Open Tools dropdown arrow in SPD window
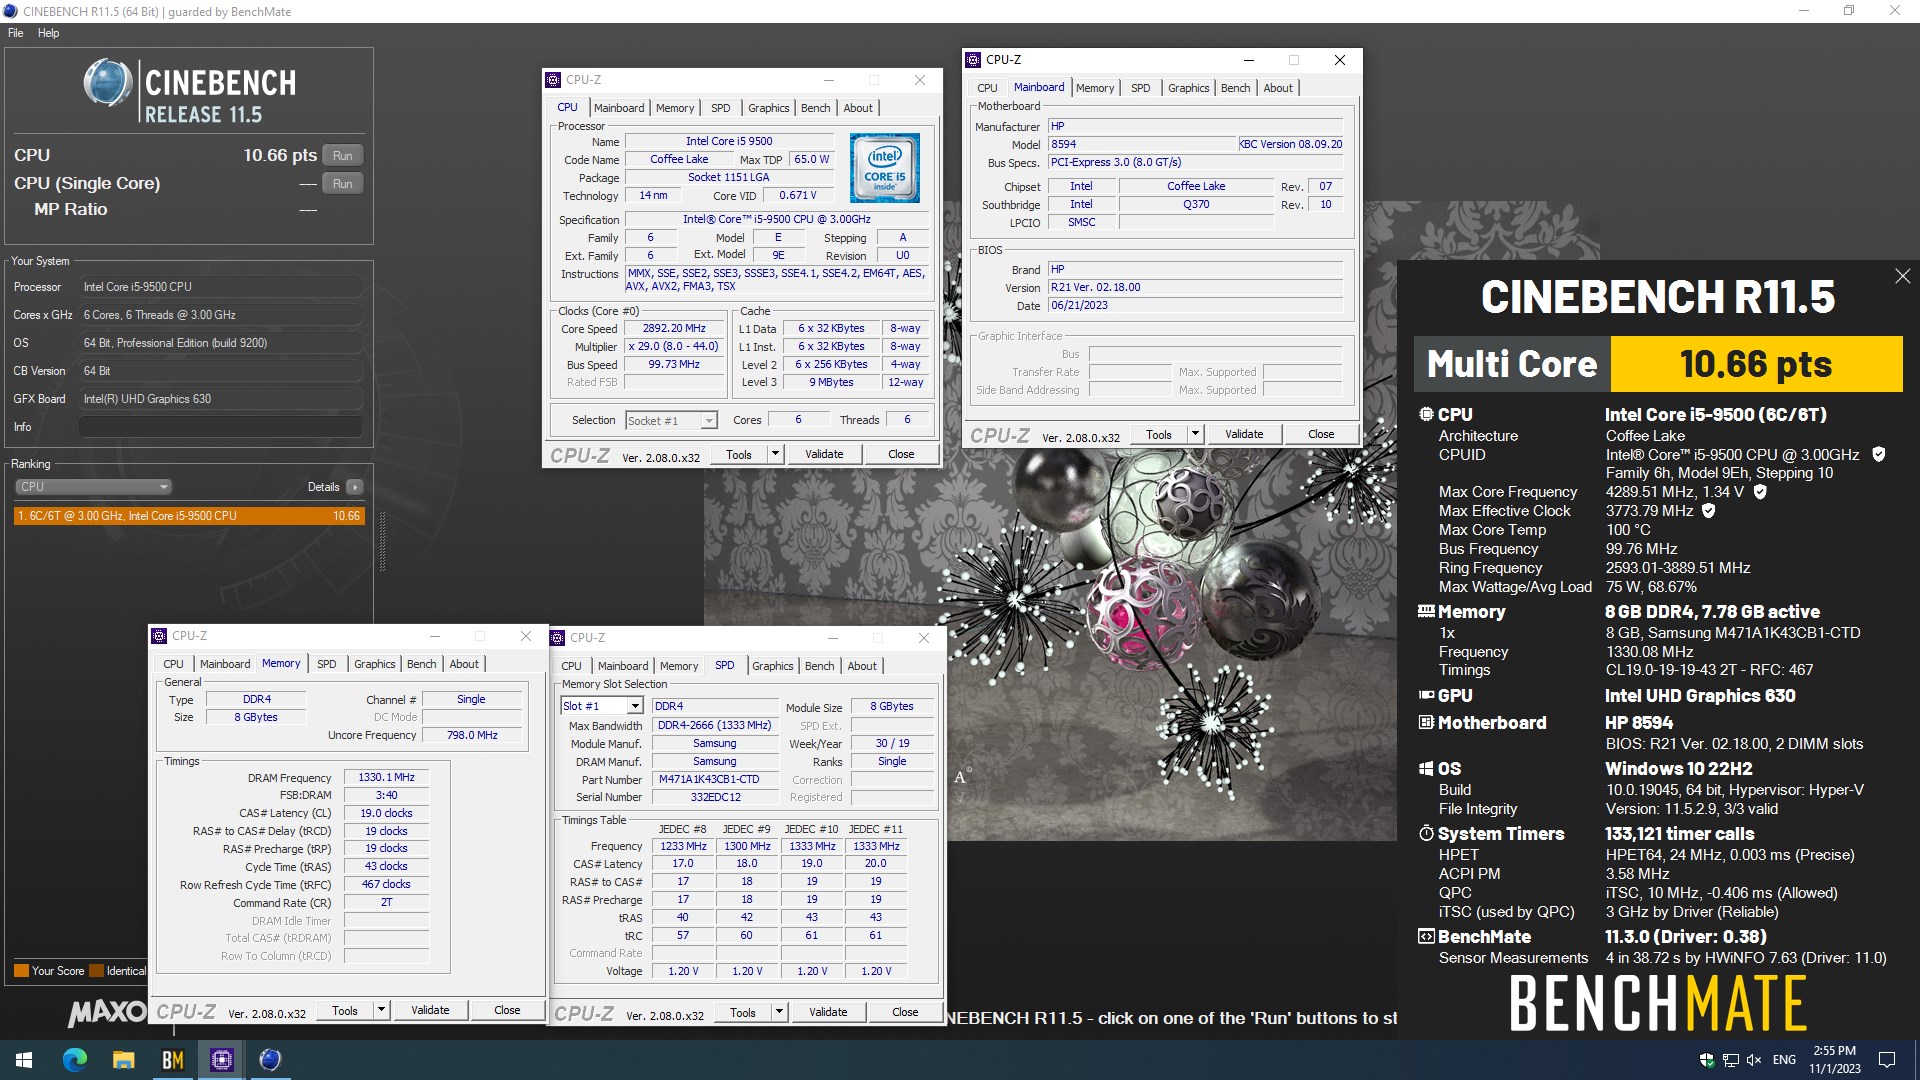 pos(779,1012)
